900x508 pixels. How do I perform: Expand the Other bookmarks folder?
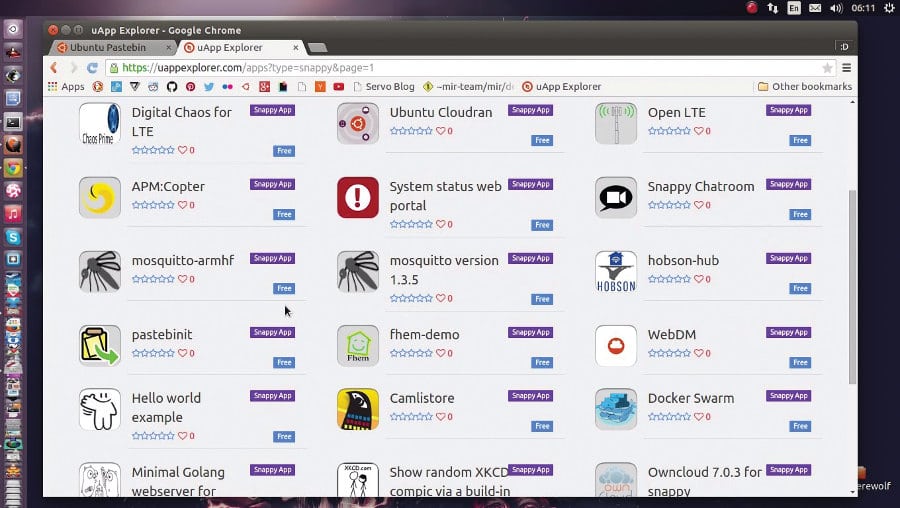pos(804,87)
